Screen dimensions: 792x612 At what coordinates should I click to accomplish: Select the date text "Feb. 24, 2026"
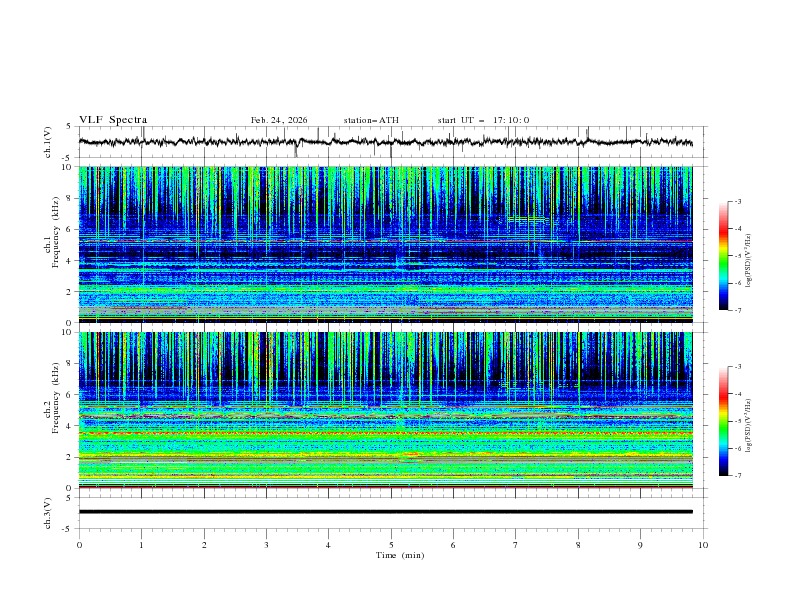279,120
